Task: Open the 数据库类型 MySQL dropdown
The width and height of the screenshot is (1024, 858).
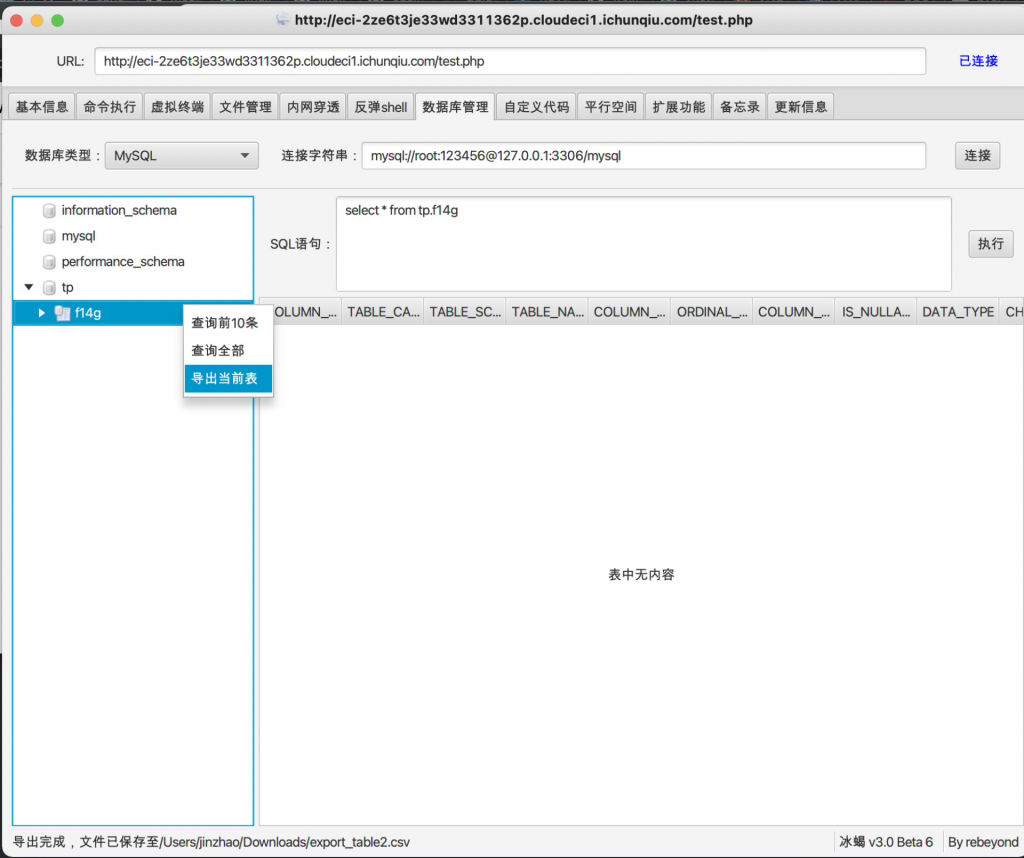Action: (181, 156)
